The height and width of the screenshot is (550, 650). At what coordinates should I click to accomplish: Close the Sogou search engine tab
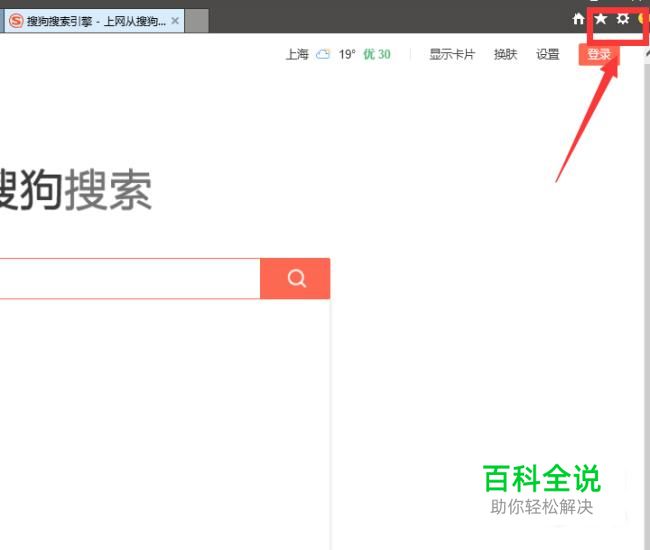point(175,21)
